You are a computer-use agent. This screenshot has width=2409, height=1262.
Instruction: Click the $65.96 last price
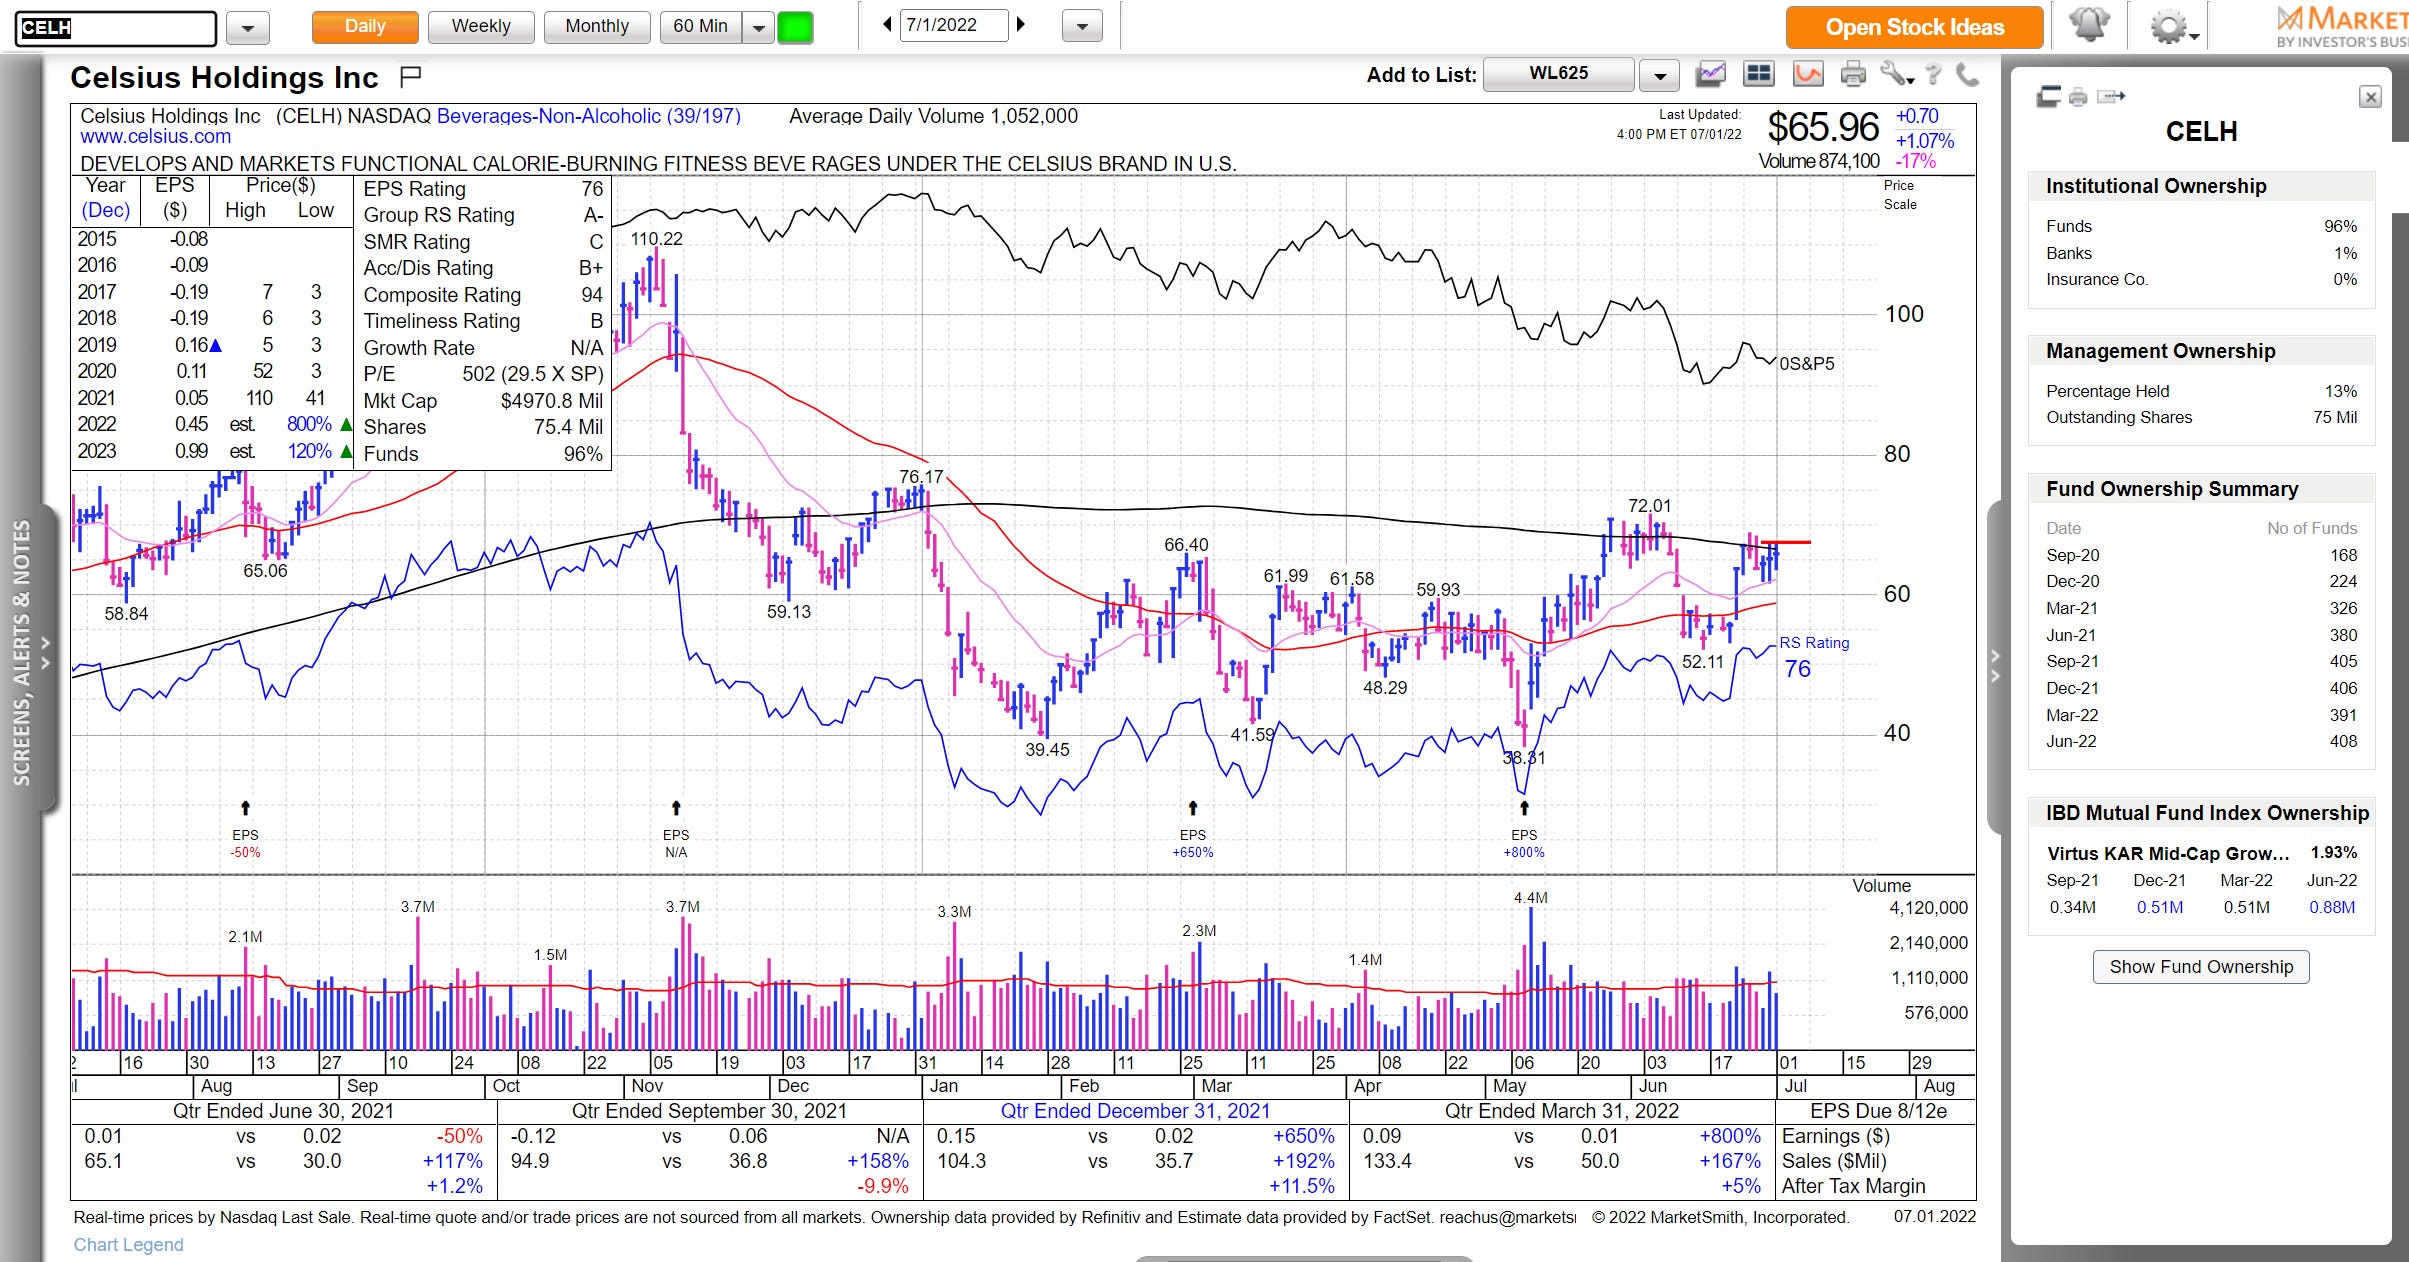coord(1822,127)
